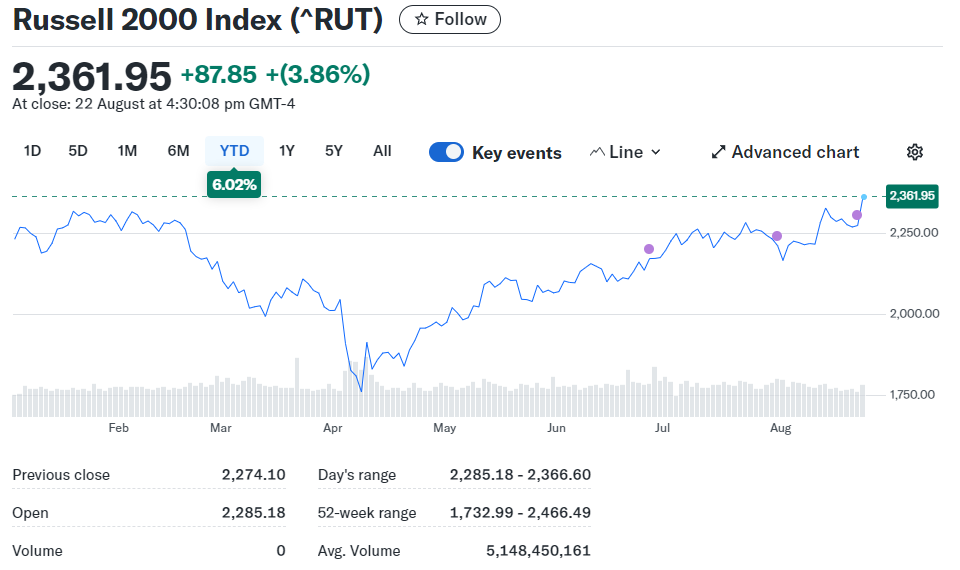Click the 1,750.00 axis label
Image resolution: width=960 pixels, height=570 pixels.
click(912, 395)
